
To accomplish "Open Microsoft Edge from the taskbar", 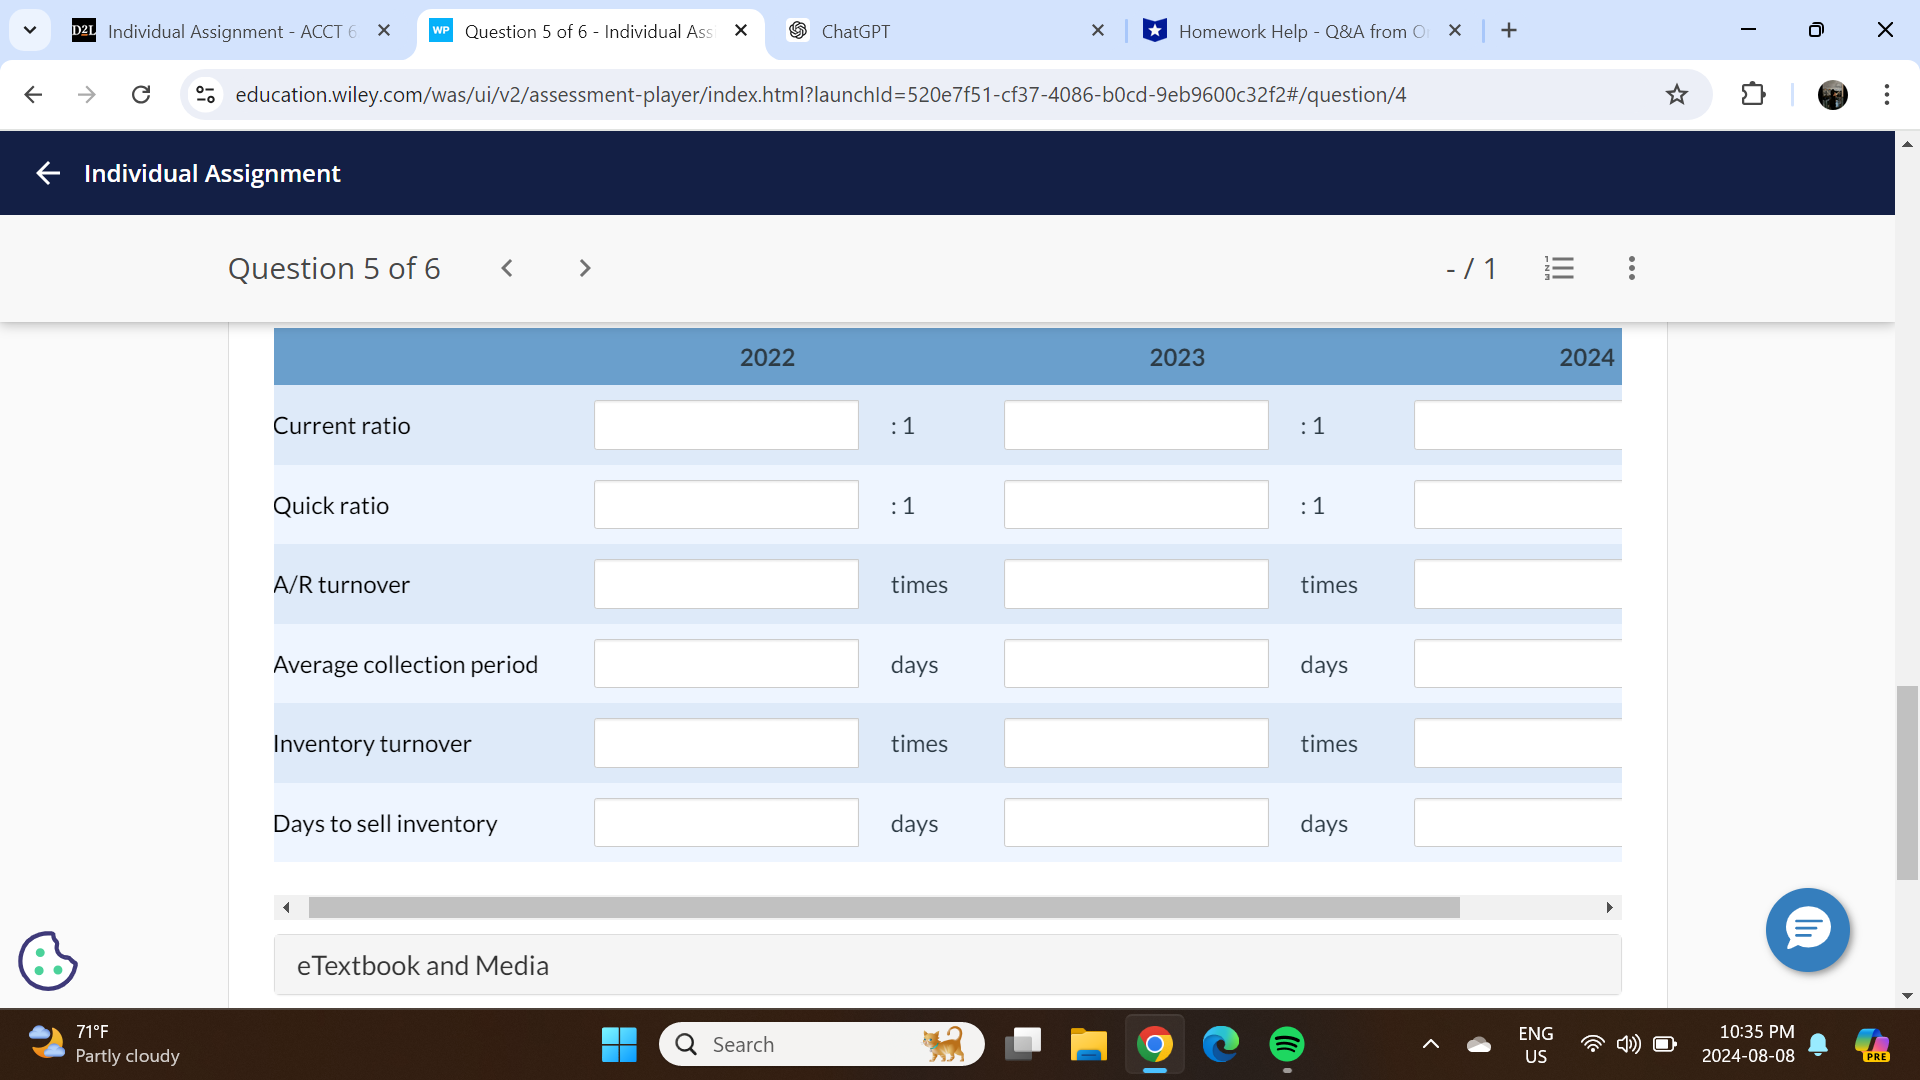I will pos(1221,1044).
